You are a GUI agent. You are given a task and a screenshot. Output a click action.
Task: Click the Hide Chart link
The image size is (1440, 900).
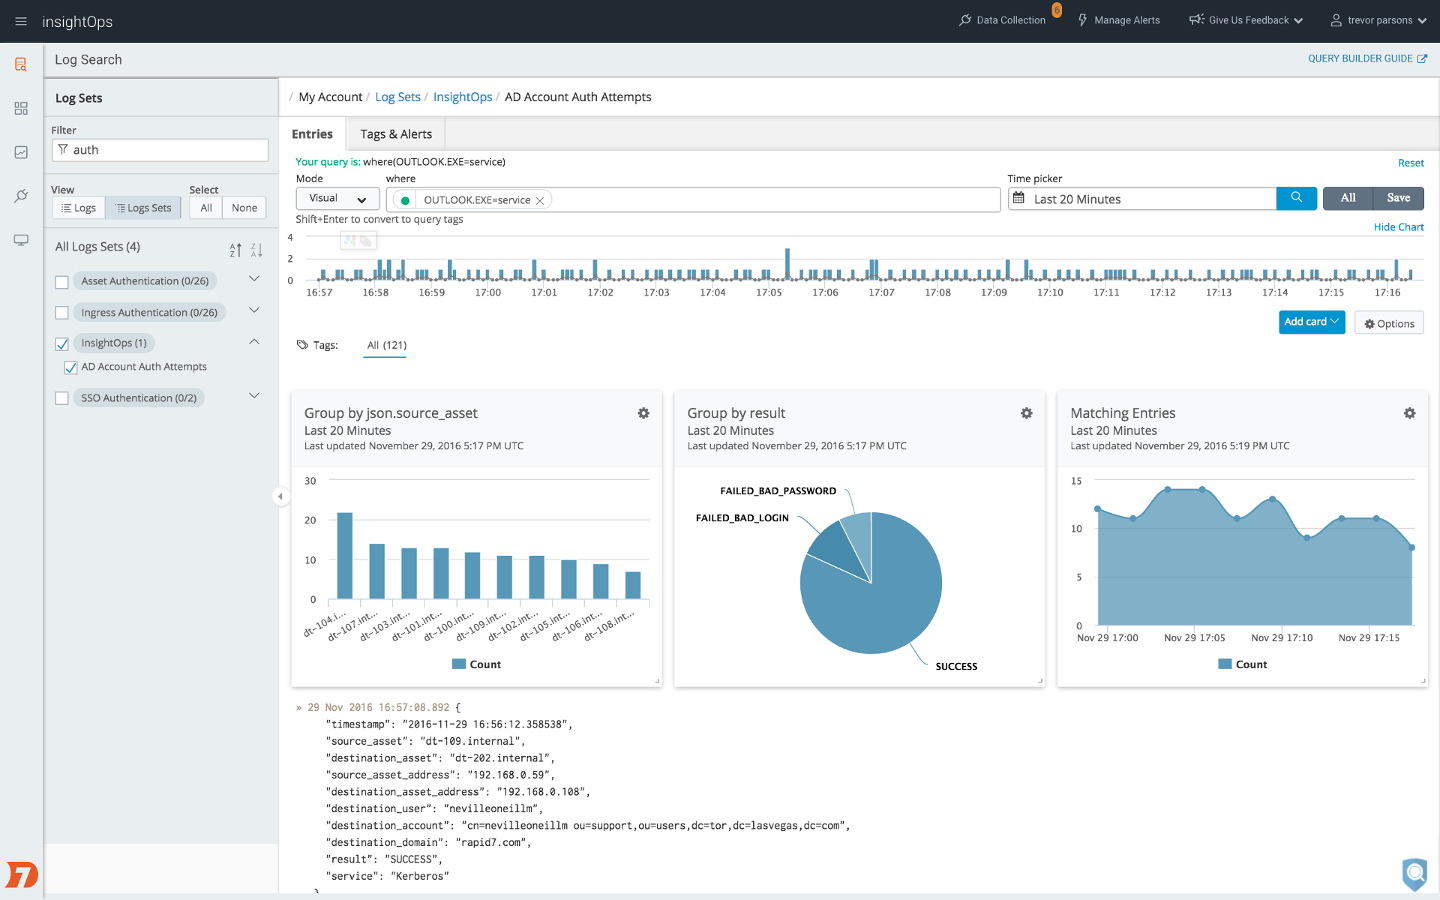coord(1398,227)
